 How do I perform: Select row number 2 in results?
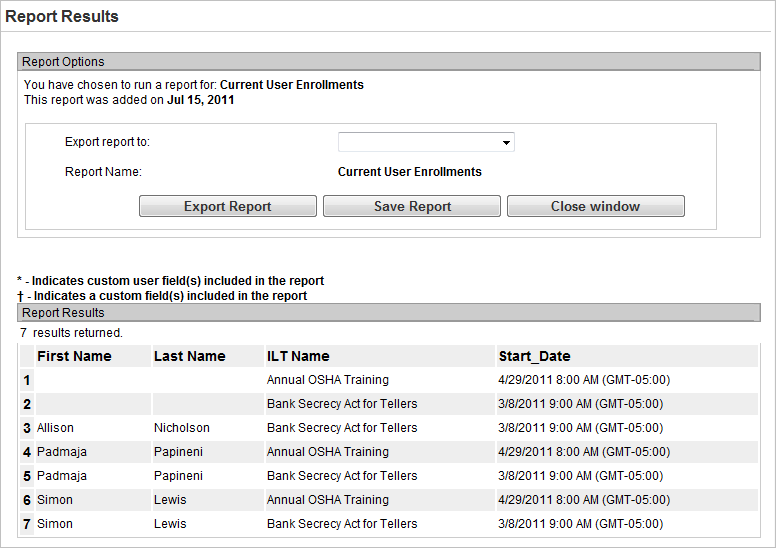pos(27,404)
